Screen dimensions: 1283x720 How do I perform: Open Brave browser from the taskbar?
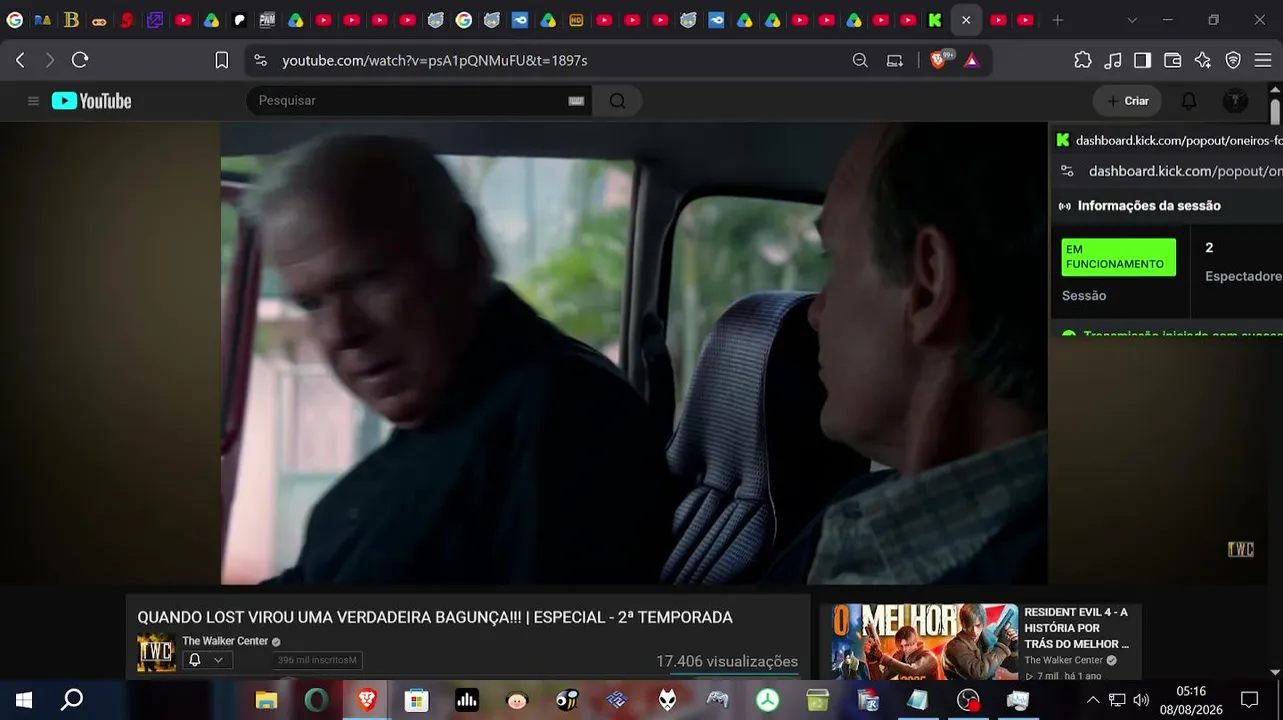pyautogui.click(x=367, y=700)
